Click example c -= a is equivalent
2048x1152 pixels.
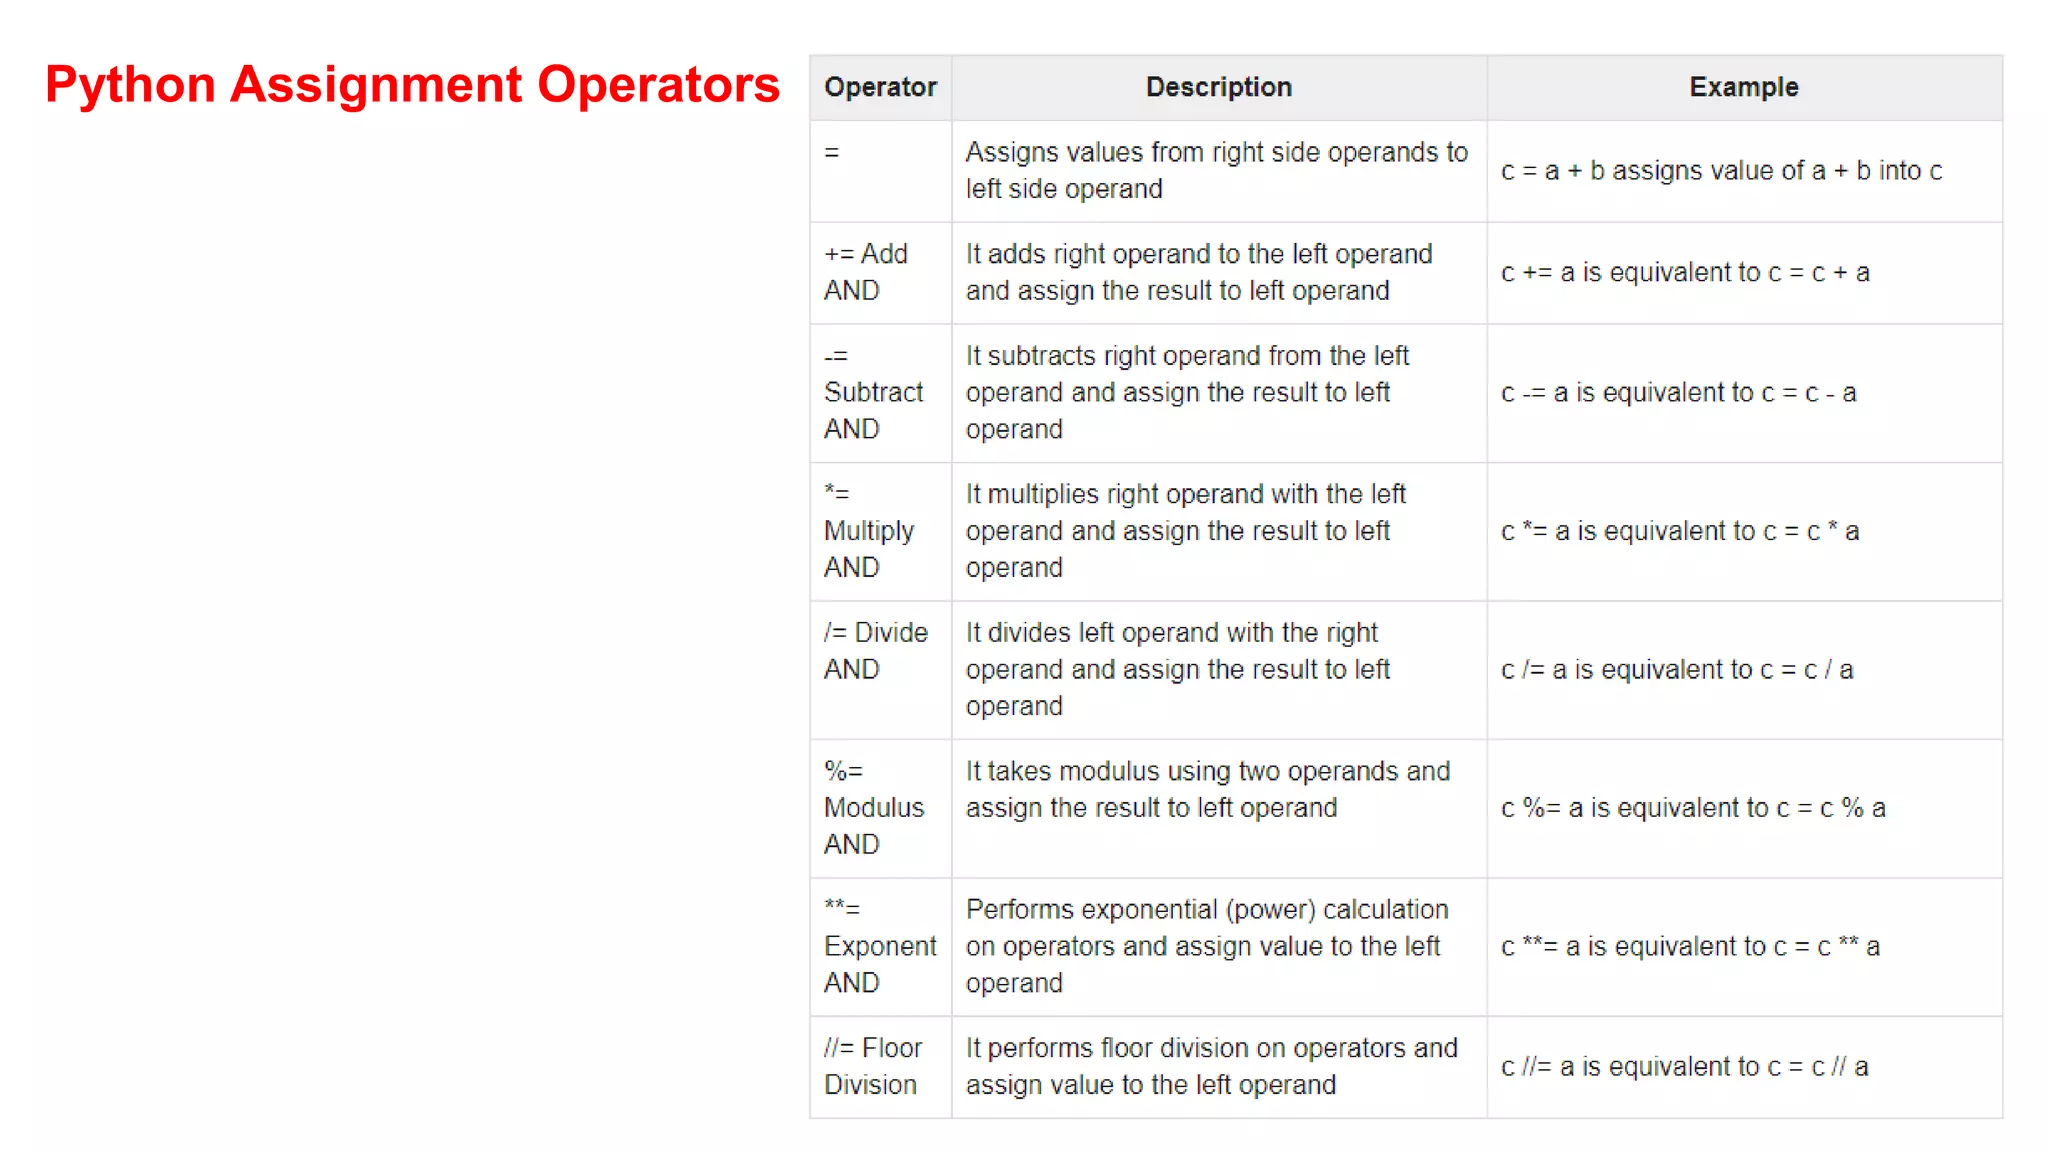tap(1678, 393)
